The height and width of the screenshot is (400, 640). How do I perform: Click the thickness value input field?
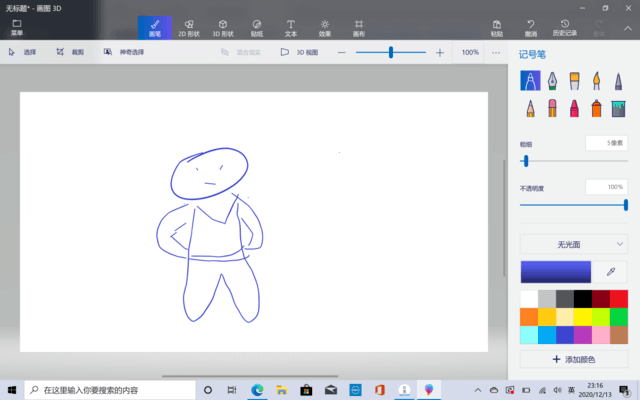(606, 143)
